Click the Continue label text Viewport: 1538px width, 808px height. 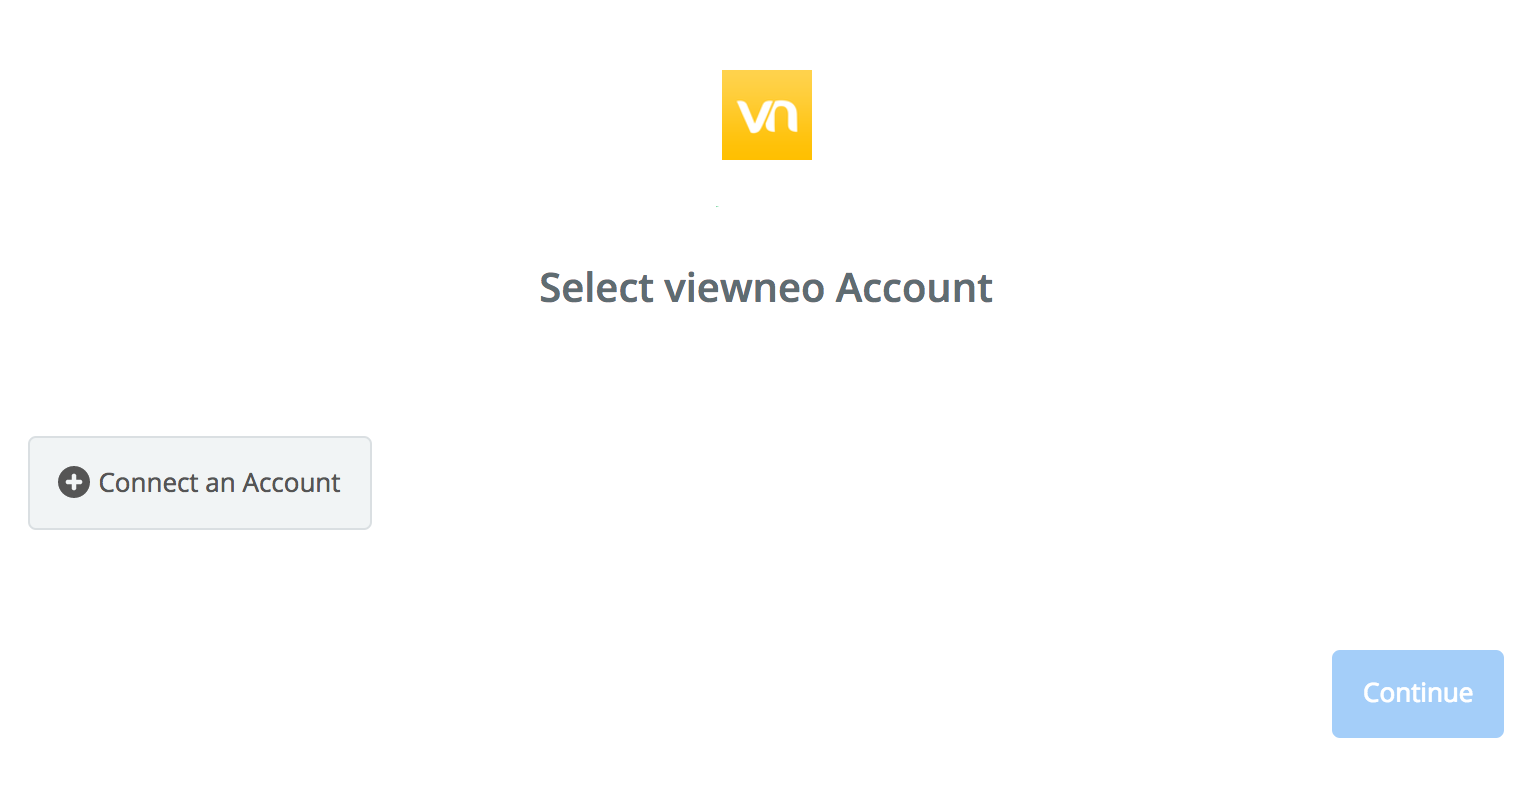point(1418,693)
